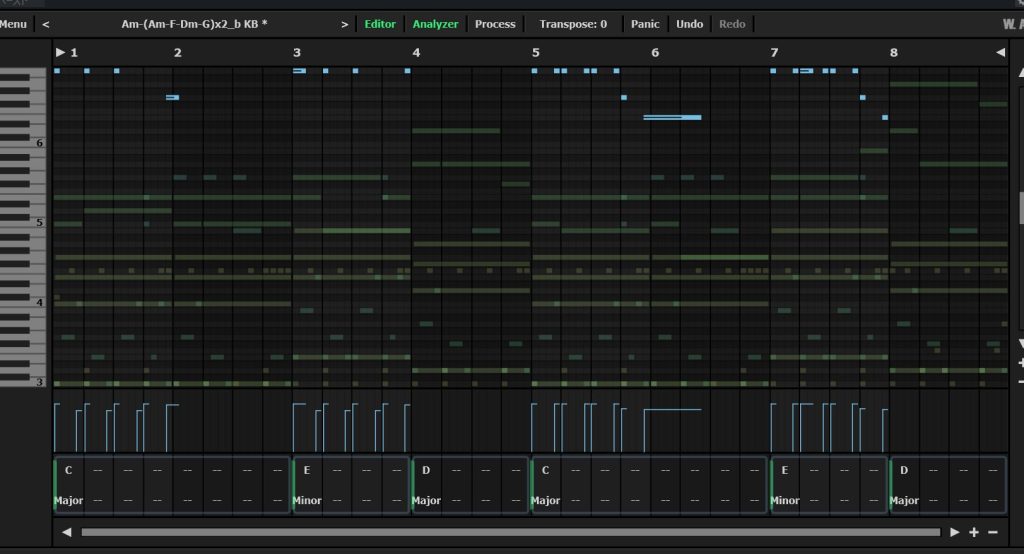Open the Process menu
This screenshot has height=554, width=1024.
click(x=495, y=24)
